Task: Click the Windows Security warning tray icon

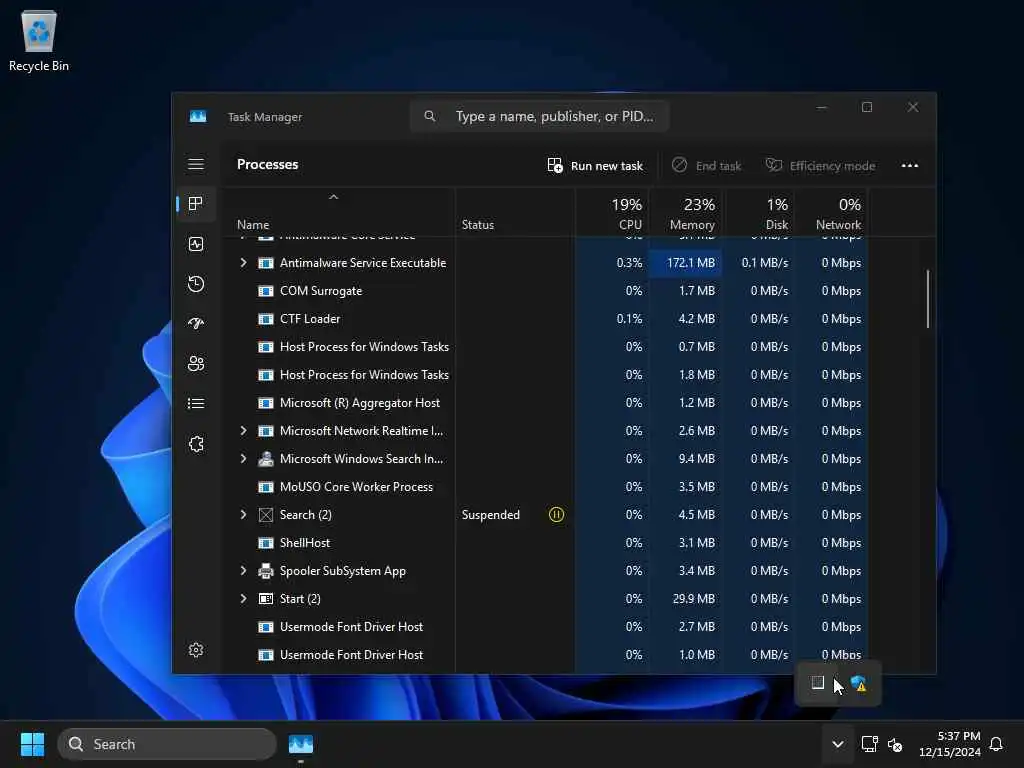Action: click(x=859, y=684)
